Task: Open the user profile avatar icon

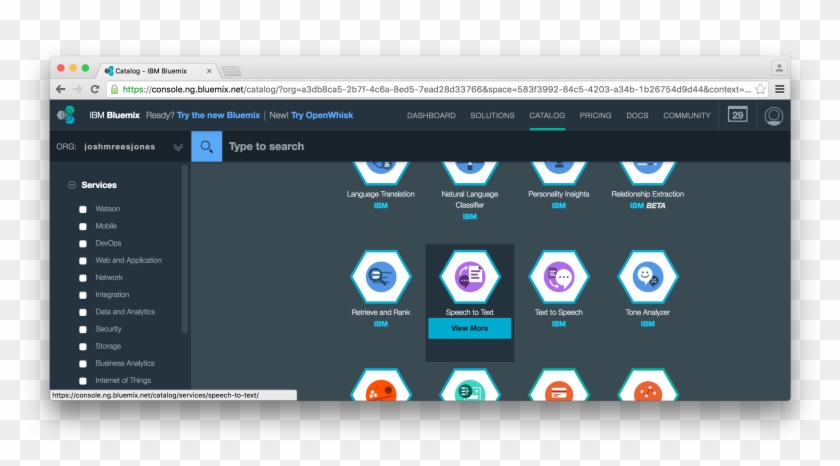Action: (774, 116)
